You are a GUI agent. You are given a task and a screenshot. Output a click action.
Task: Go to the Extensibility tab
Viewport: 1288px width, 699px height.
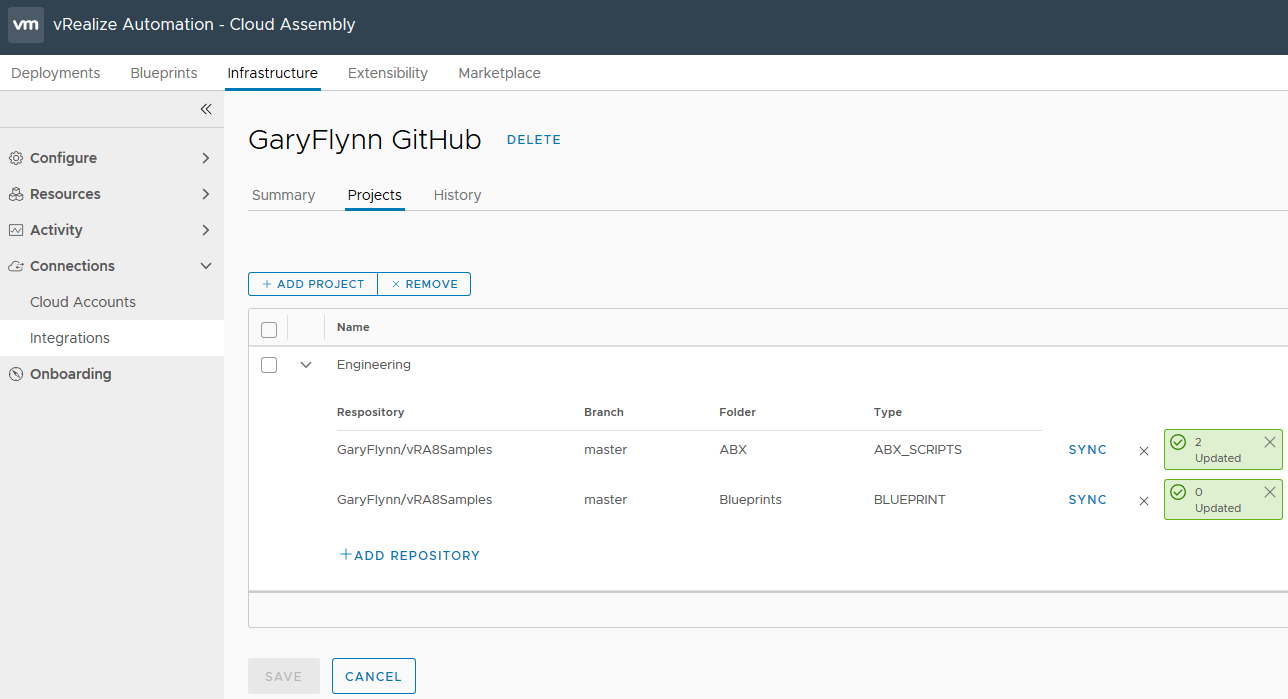tap(388, 73)
